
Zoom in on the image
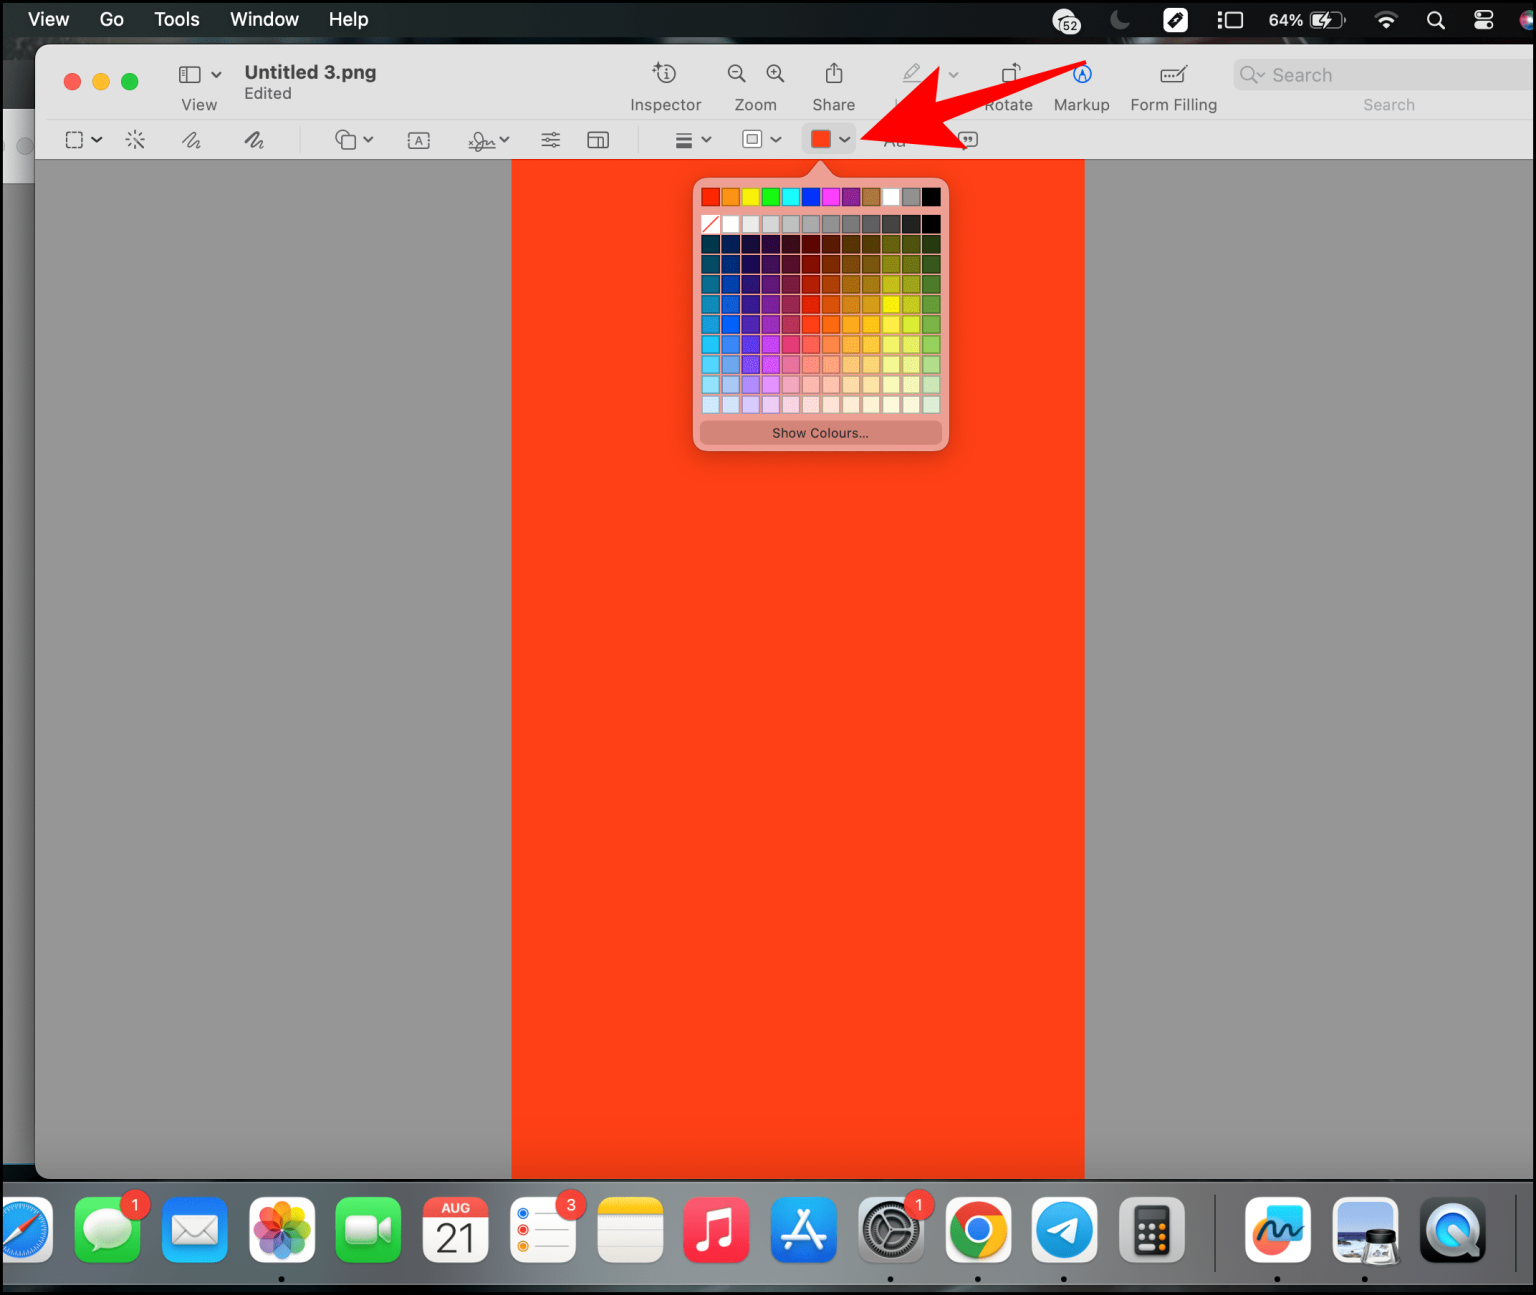pyautogui.click(x=775, y=73)
